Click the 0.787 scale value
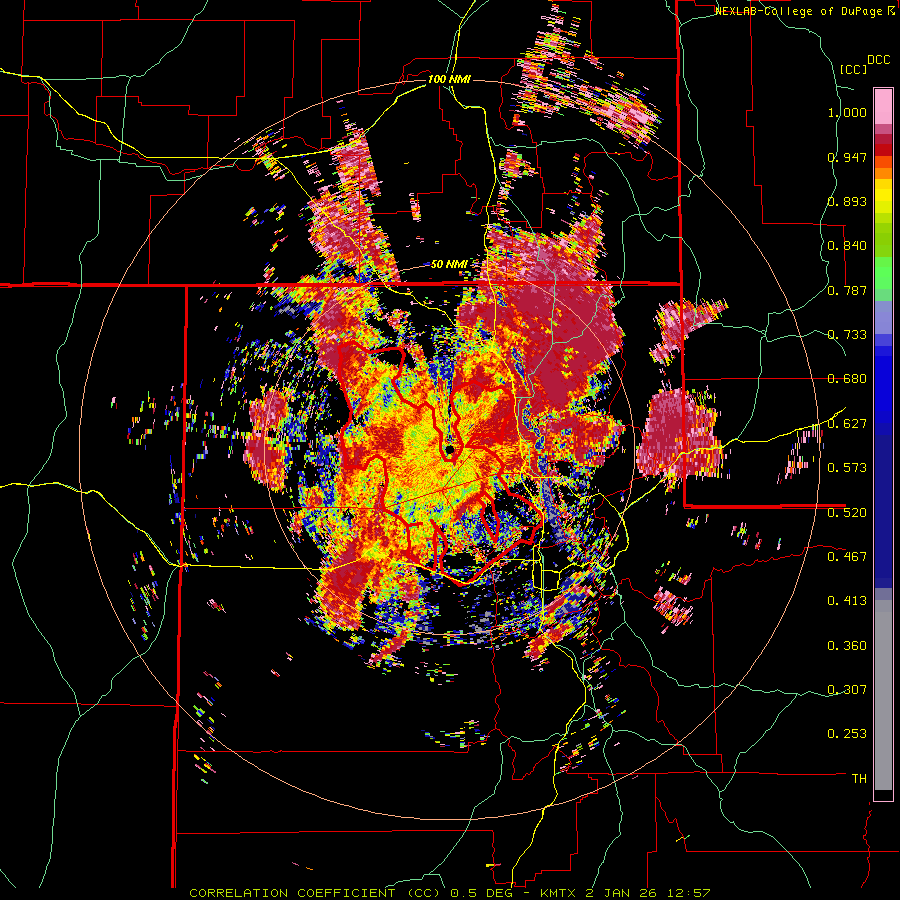900x900 pixels. click(x=847, y=290)
